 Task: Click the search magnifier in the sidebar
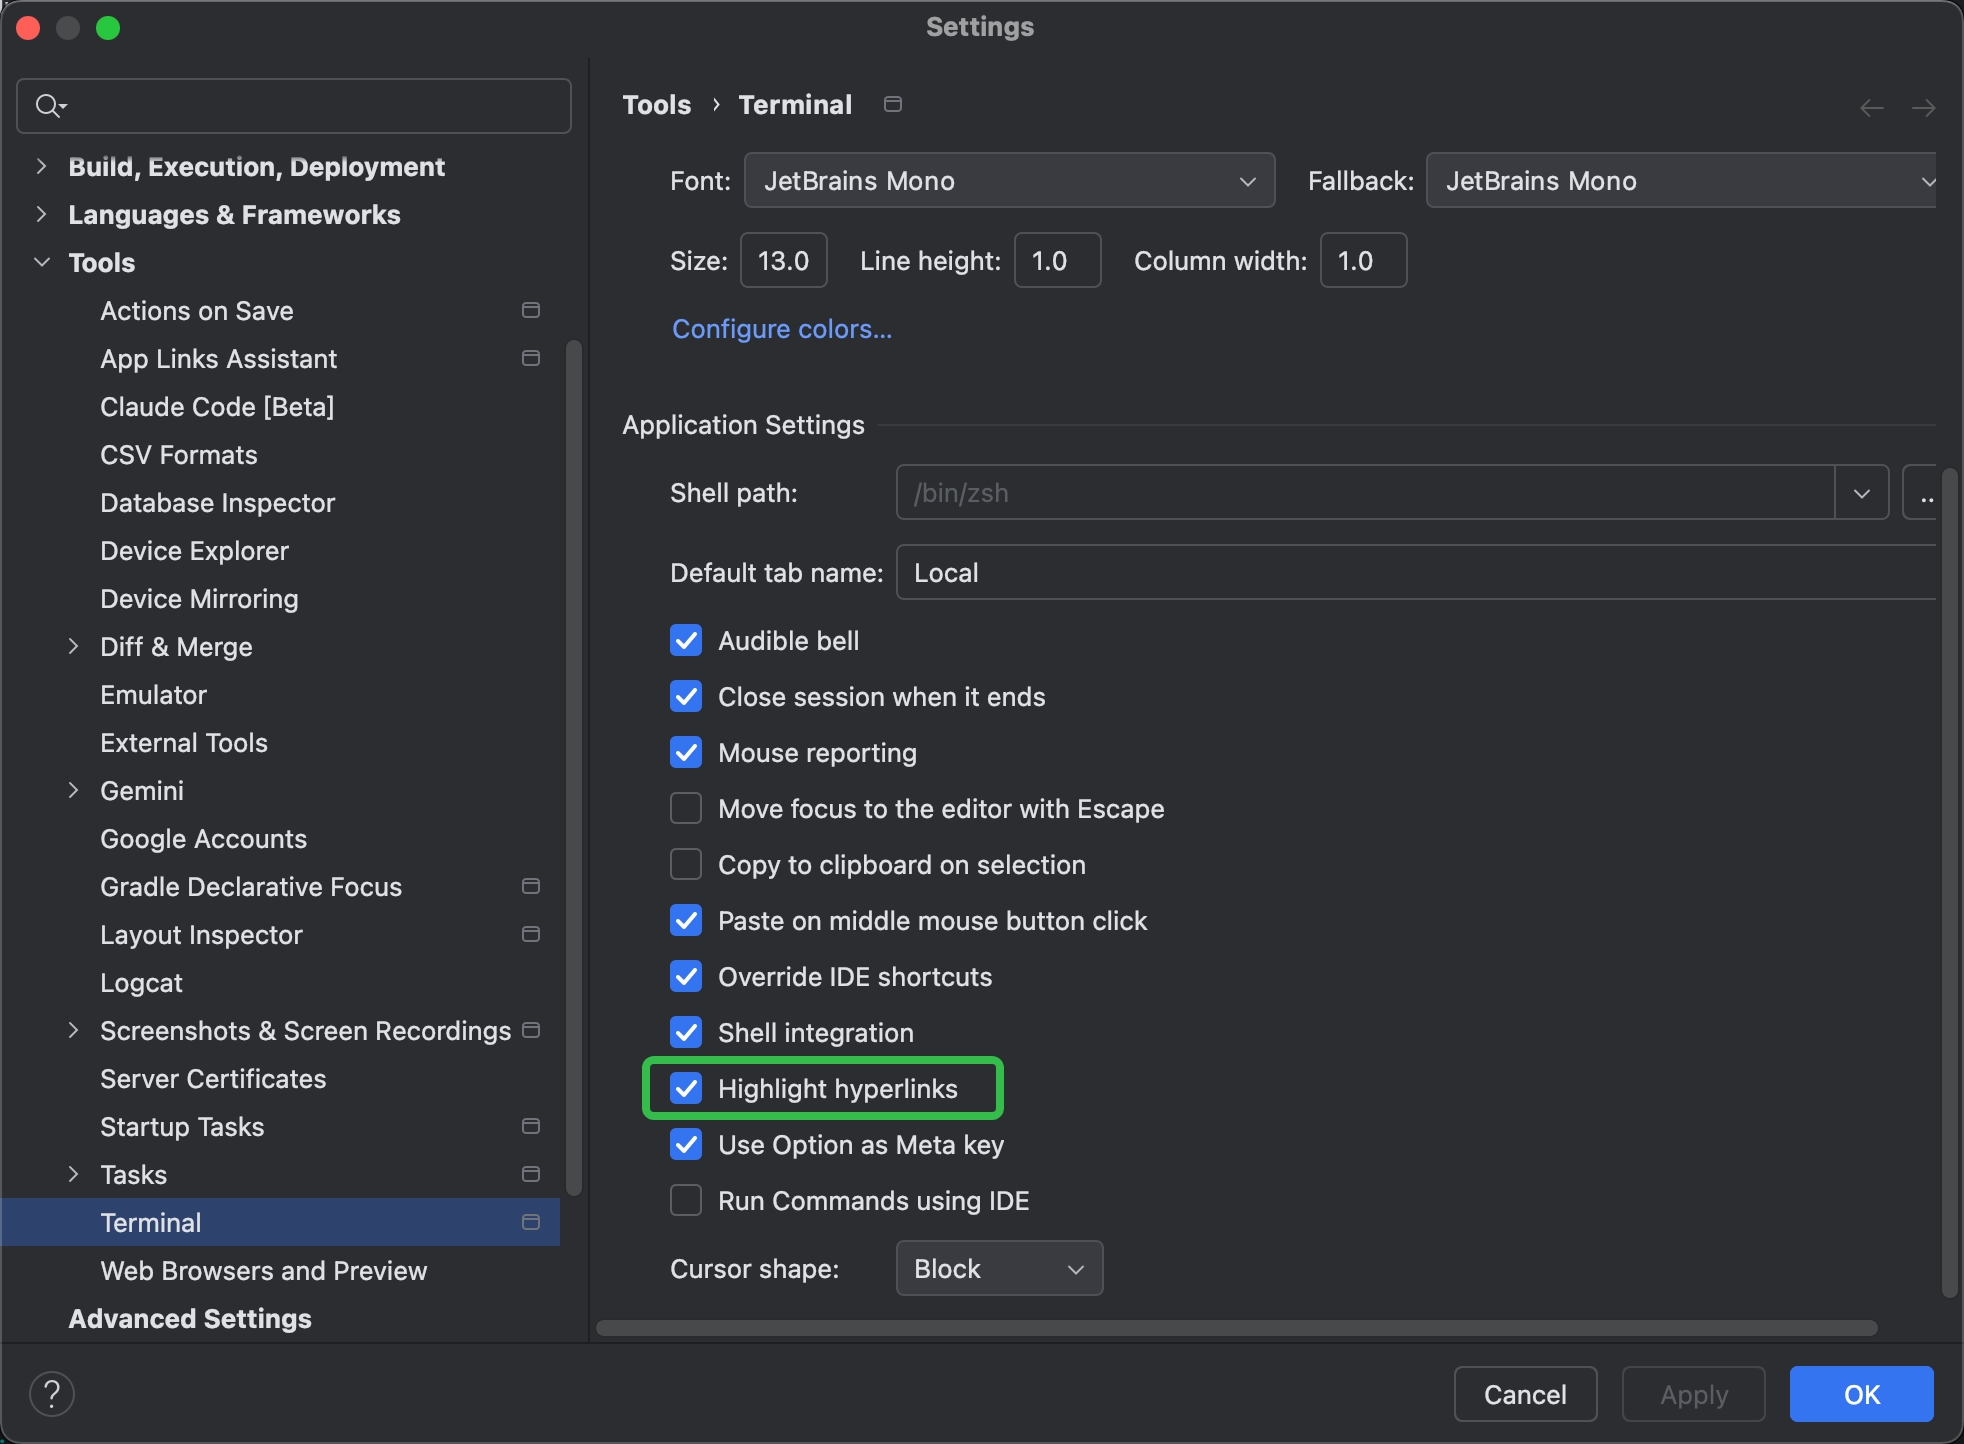click(x=50, y=105)
